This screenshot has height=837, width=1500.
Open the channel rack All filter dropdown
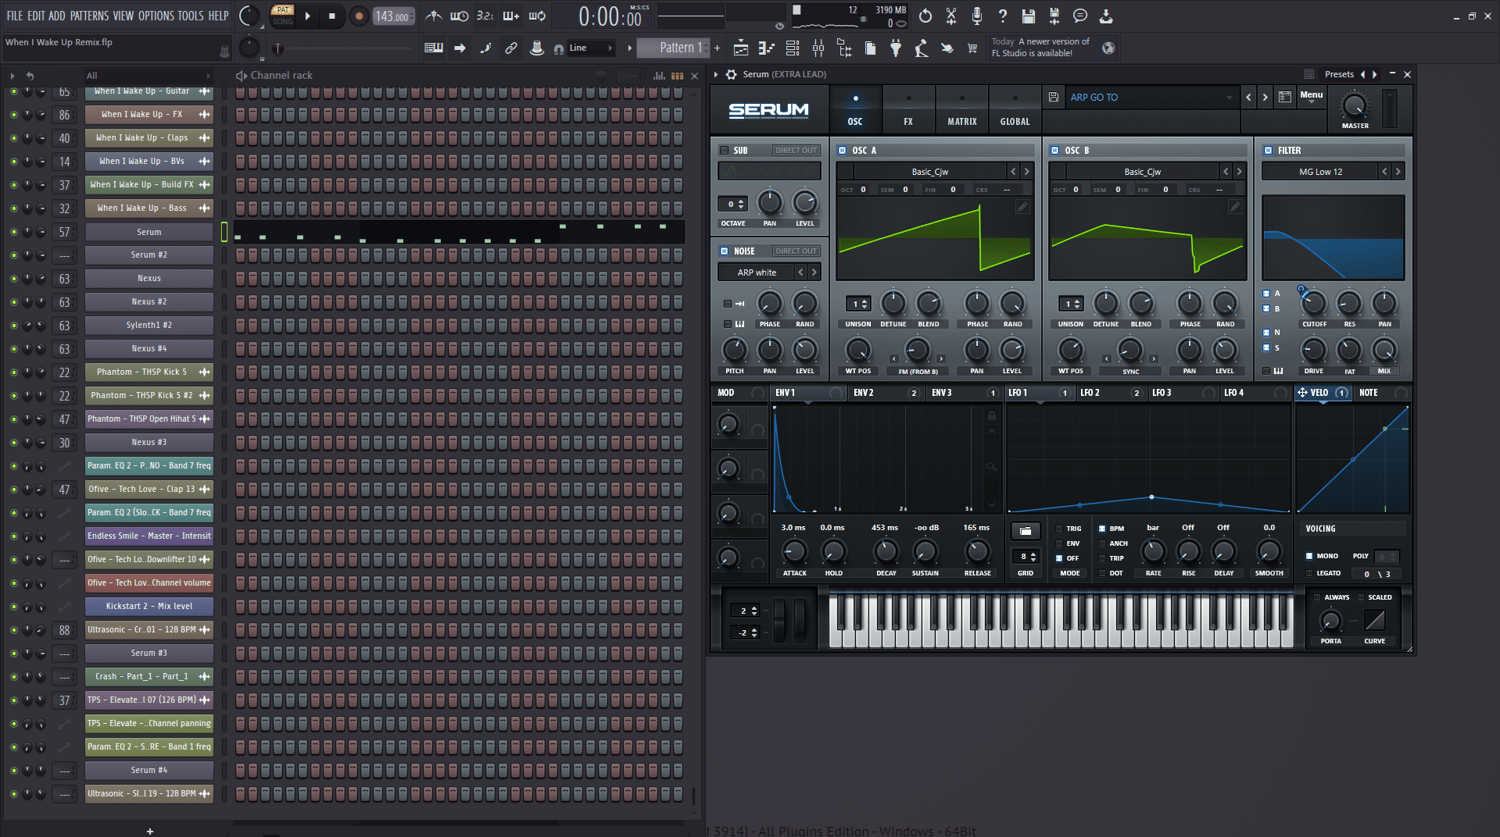[148, 75]
